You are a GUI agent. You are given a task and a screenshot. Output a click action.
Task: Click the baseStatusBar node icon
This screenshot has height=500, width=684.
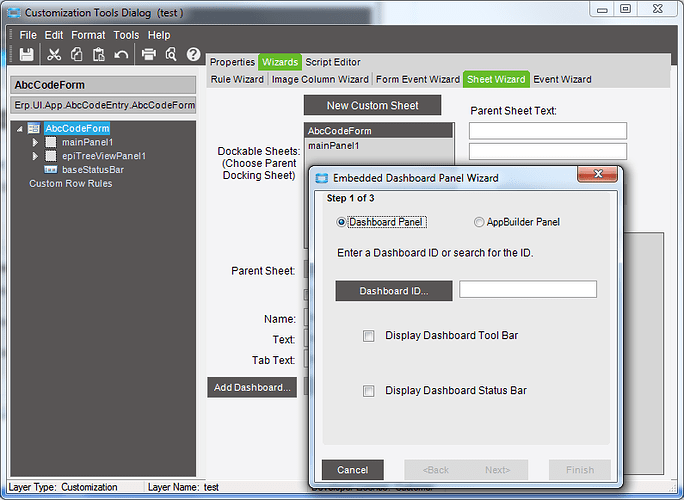[x=51, y=170]
